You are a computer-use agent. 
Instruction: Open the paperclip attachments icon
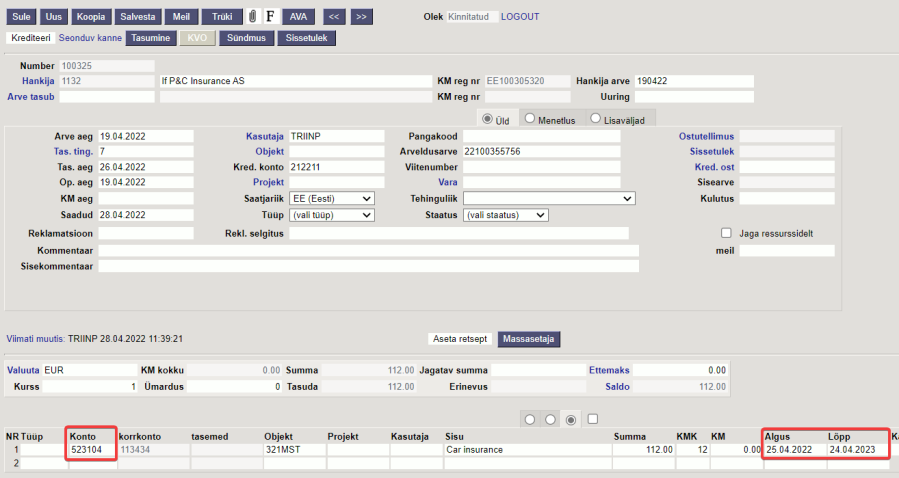[252, 17]
